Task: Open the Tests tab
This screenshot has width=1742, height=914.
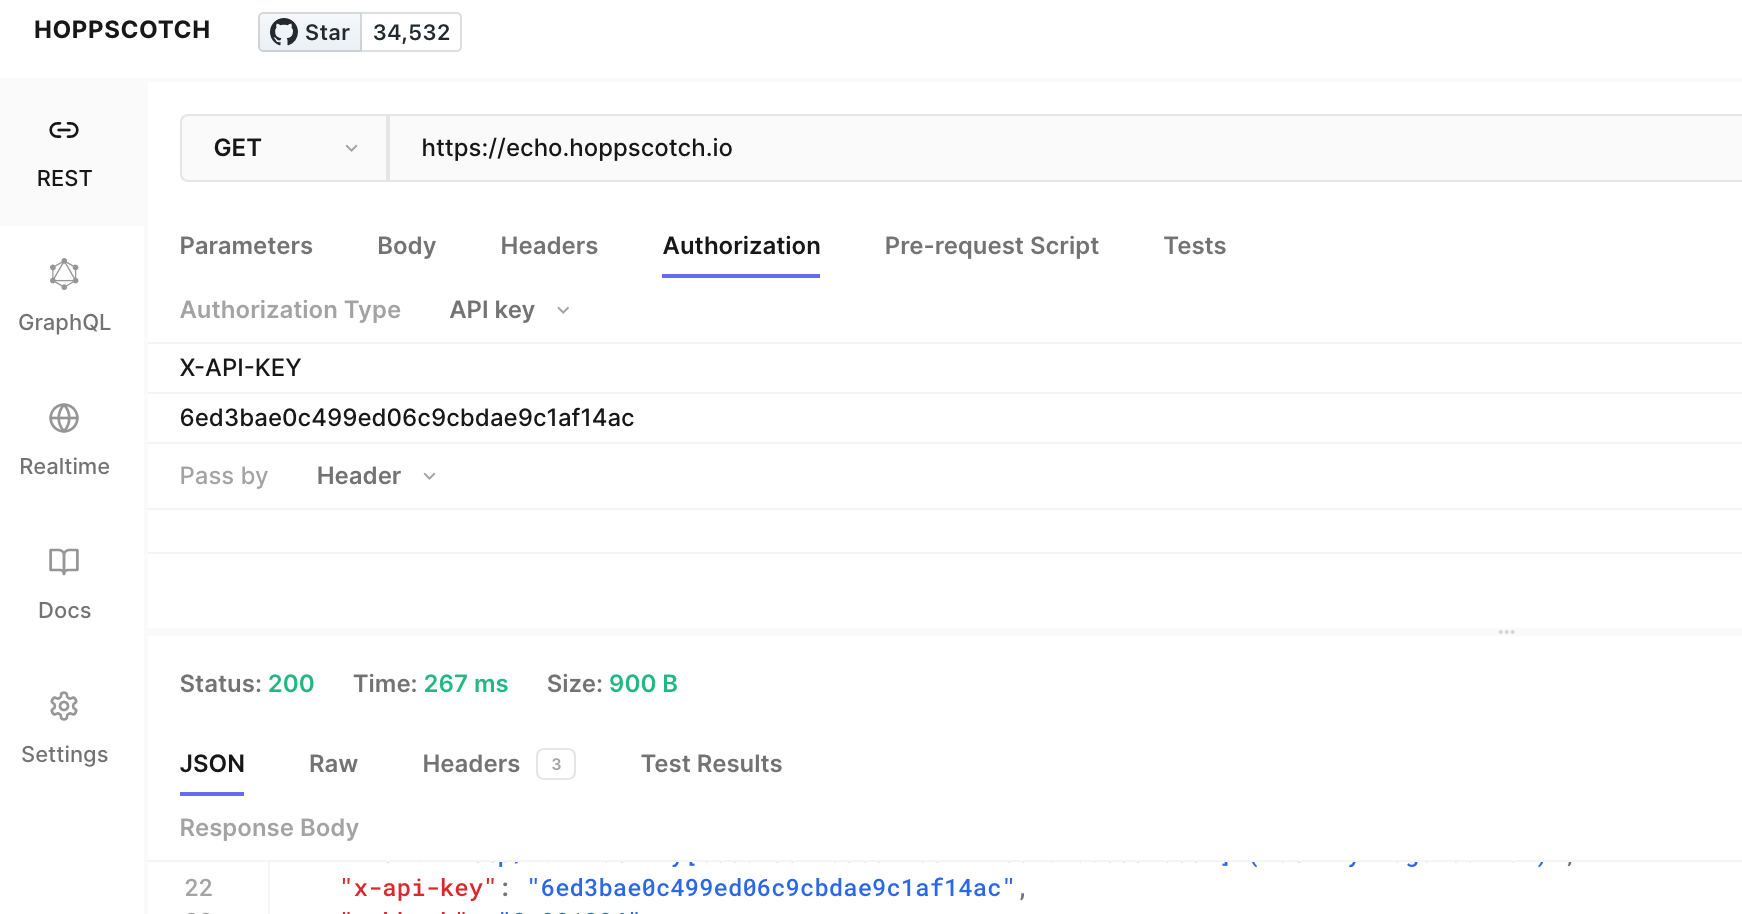Action: tap(1194, 246)
